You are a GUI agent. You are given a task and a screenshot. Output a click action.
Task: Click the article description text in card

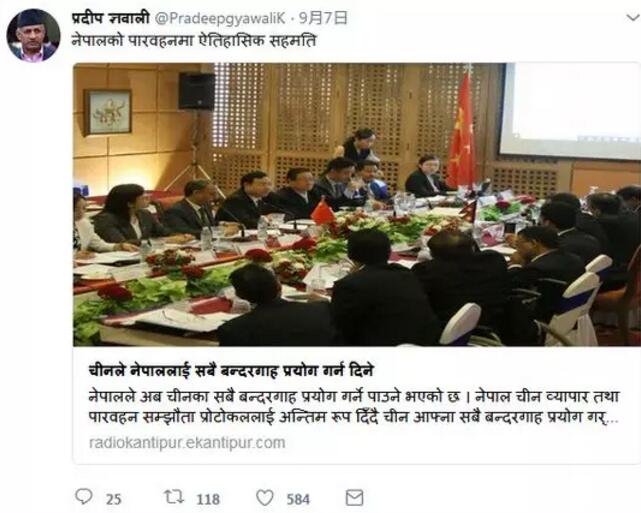[354, 407]
